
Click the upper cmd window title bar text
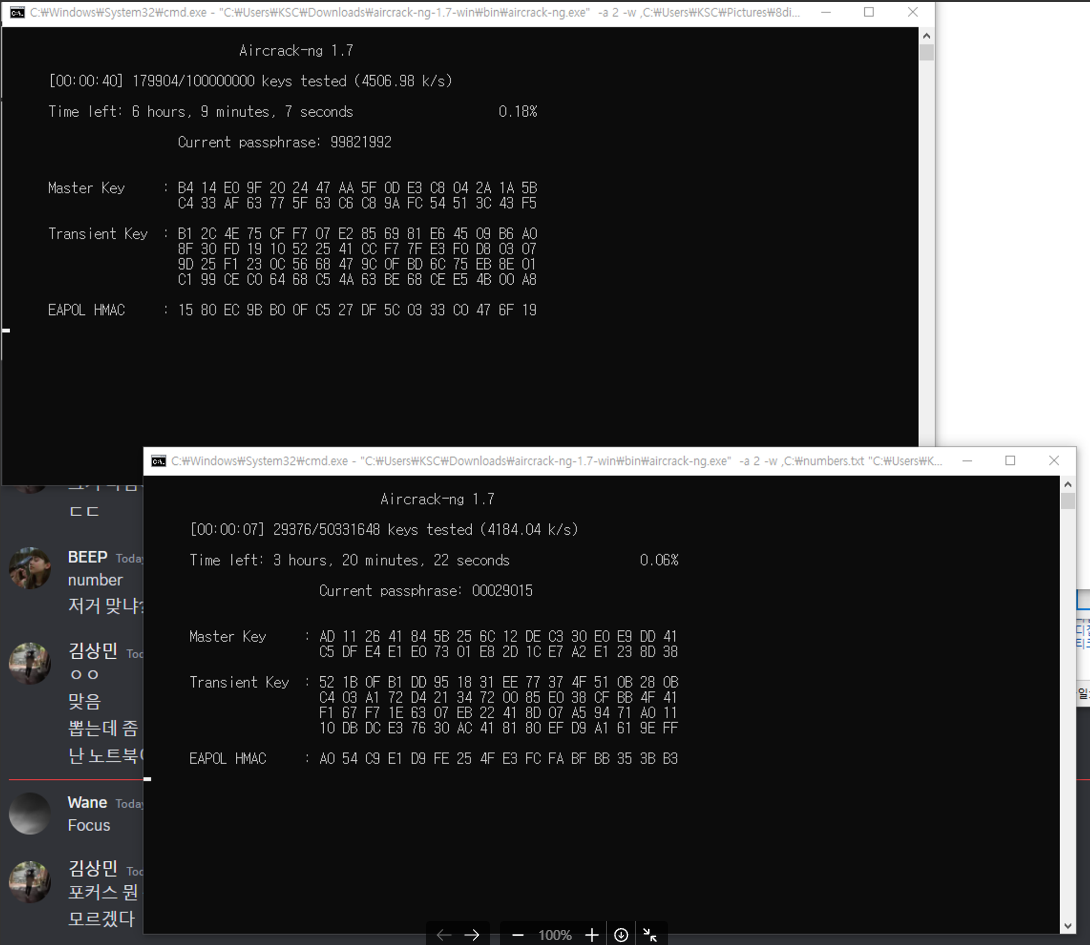coord(414,13)
